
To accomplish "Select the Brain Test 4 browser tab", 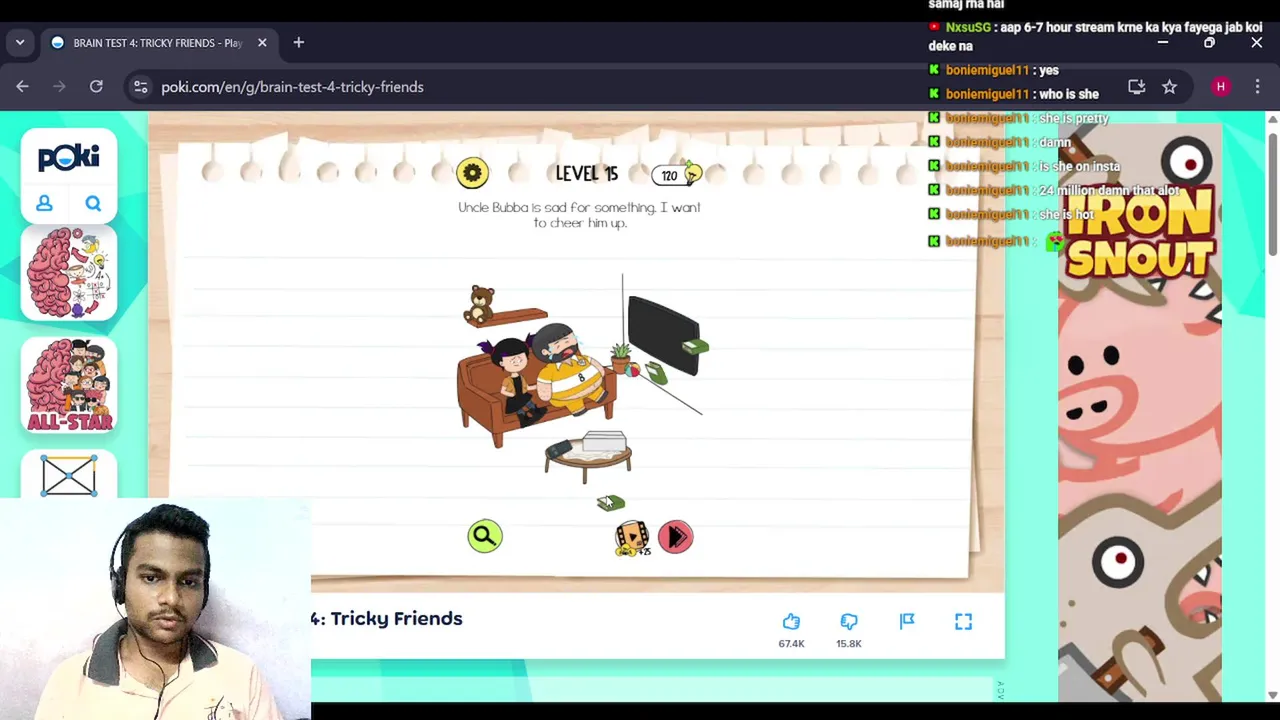I will [x=158, y=43].
